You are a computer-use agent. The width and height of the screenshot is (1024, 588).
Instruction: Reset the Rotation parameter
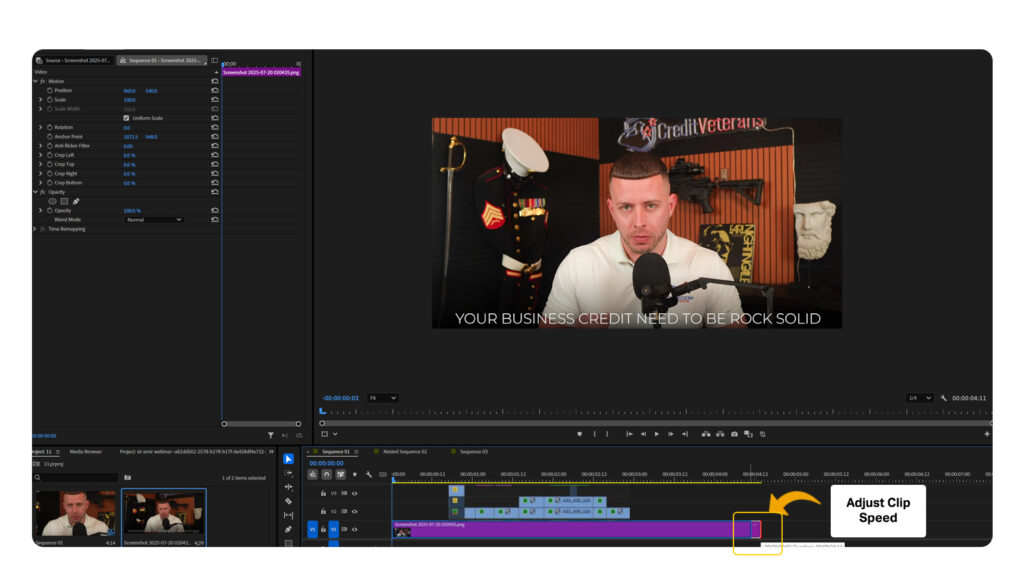coord(214,127)
